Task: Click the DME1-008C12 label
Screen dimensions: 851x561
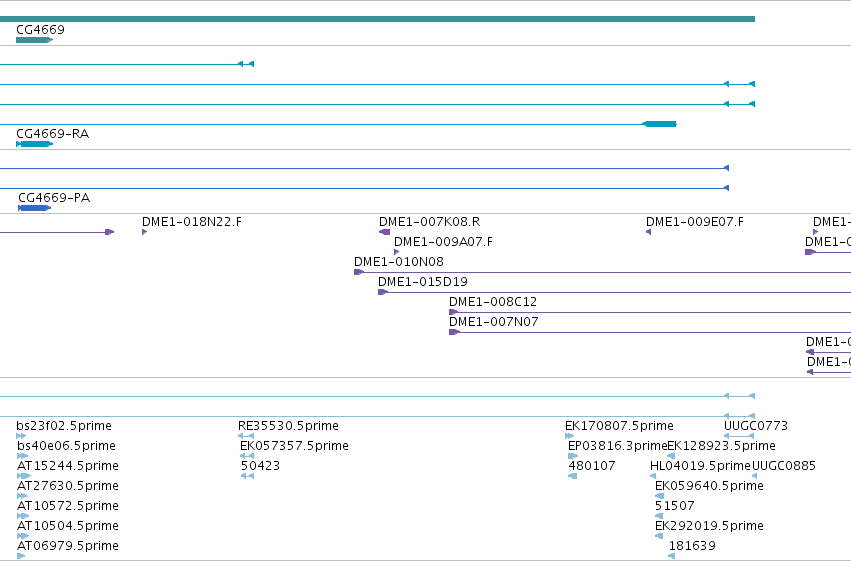Action: point(493,302)
